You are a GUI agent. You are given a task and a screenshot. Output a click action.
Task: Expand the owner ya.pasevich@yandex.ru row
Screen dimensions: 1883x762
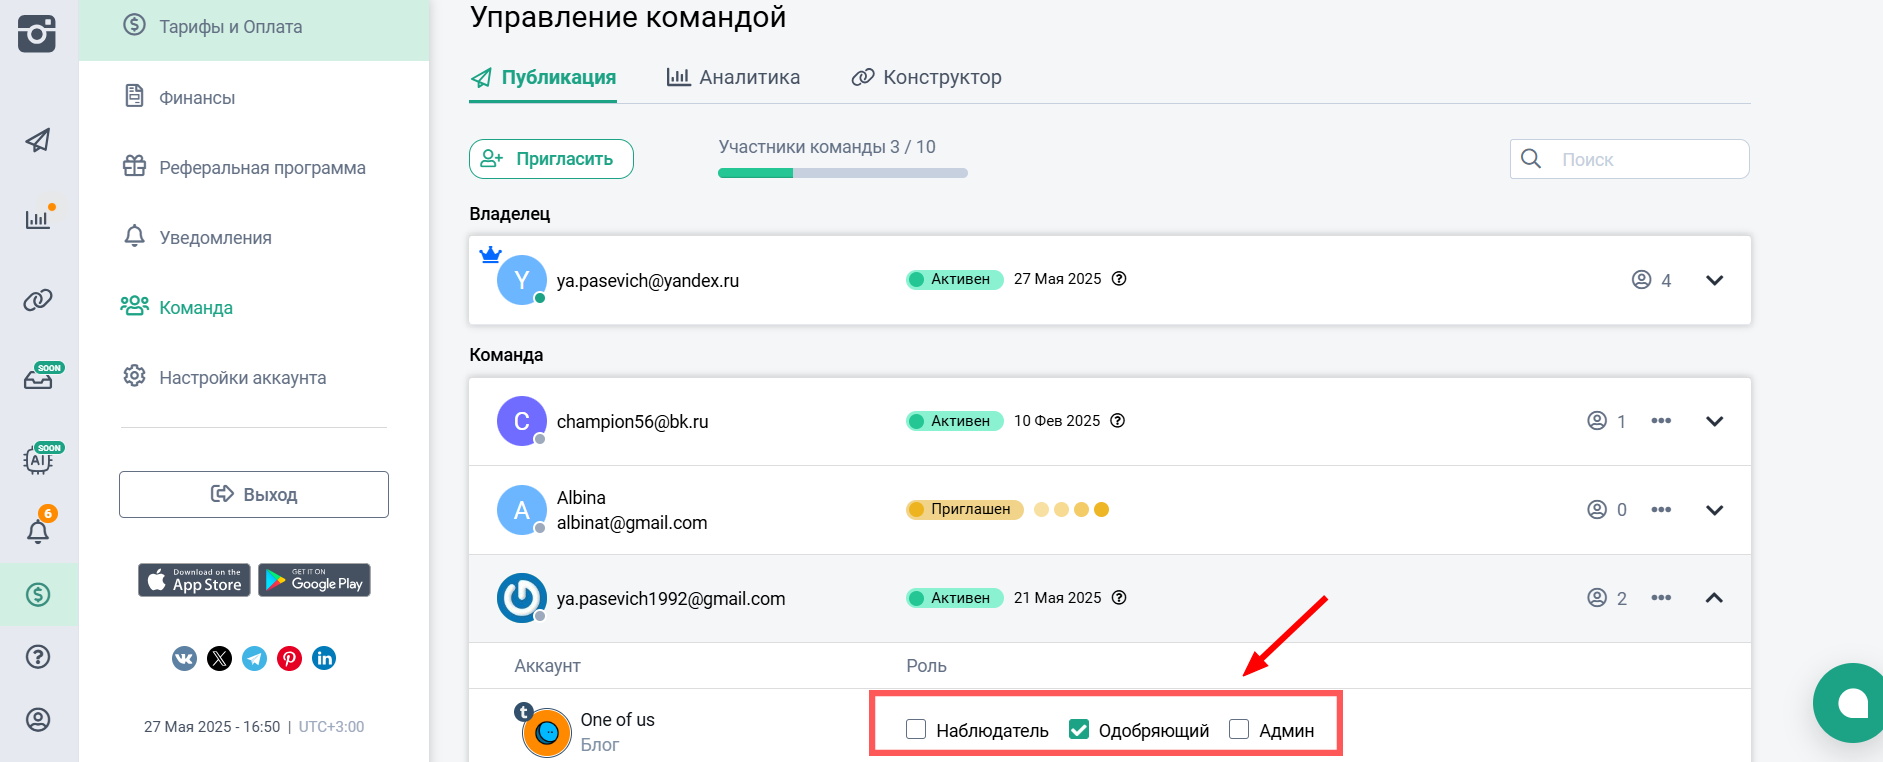point(1714,280)
